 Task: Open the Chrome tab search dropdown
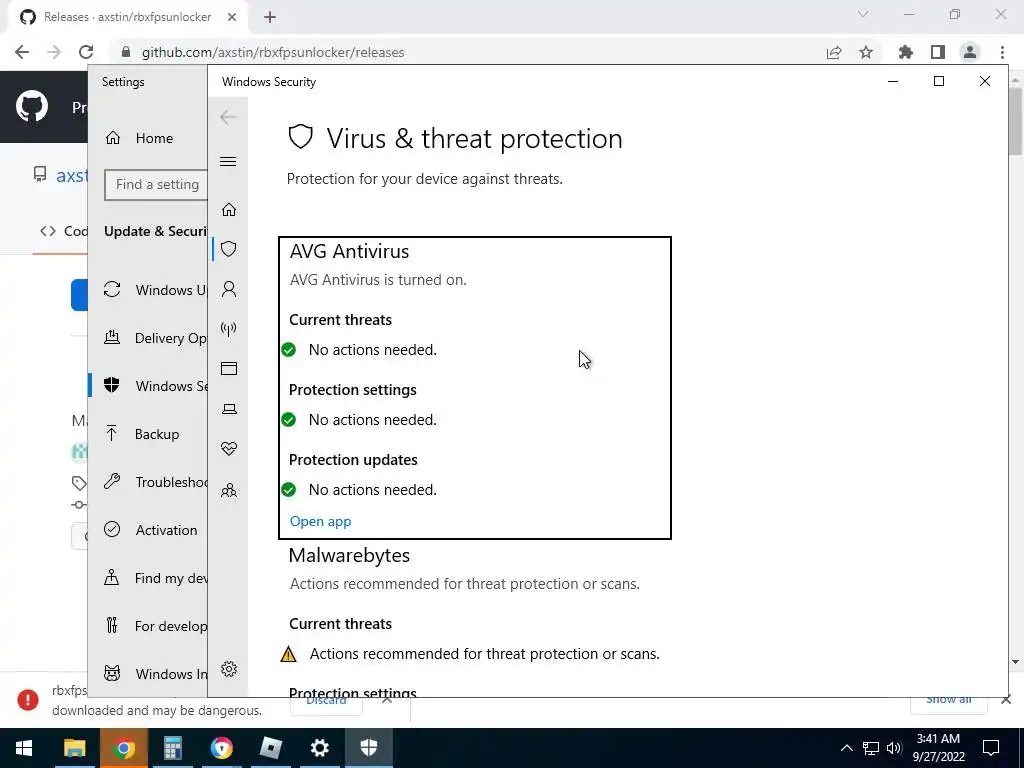point(863,14)
